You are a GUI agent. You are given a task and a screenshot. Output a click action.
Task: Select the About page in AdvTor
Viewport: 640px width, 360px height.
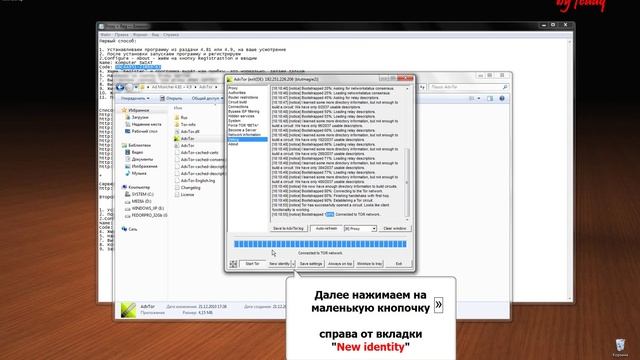point(233,144)
